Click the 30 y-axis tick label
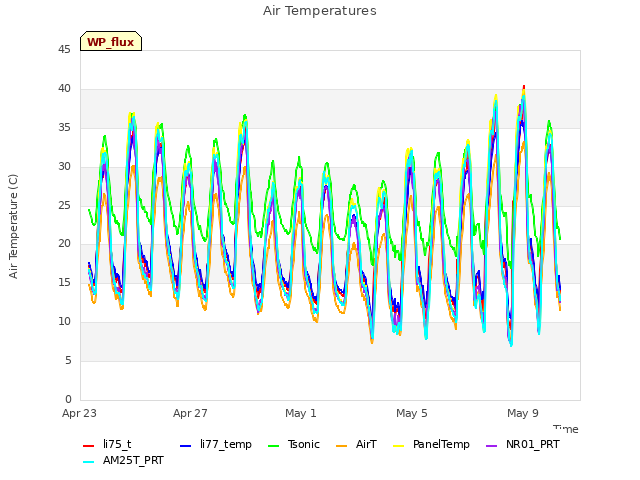Viewport: 640px width, 480px height. coord(64,166)
